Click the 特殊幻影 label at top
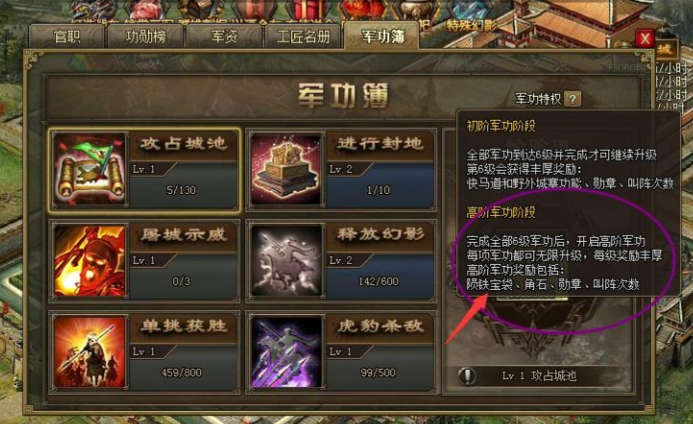Screen dimensions: 693x424 (x=472, y=26)
